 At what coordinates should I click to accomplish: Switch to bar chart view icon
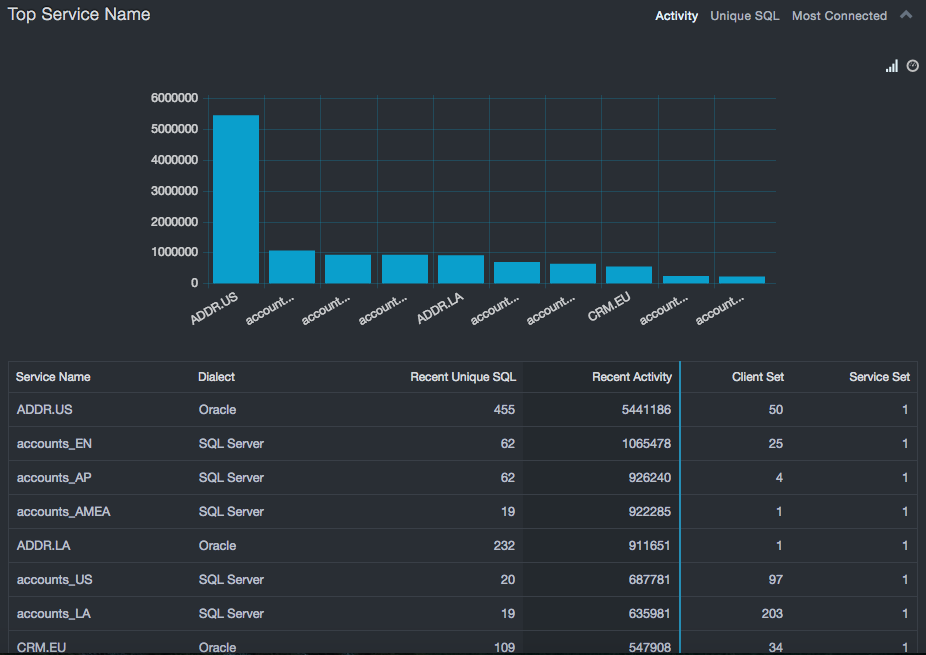[x=891, y=66]
